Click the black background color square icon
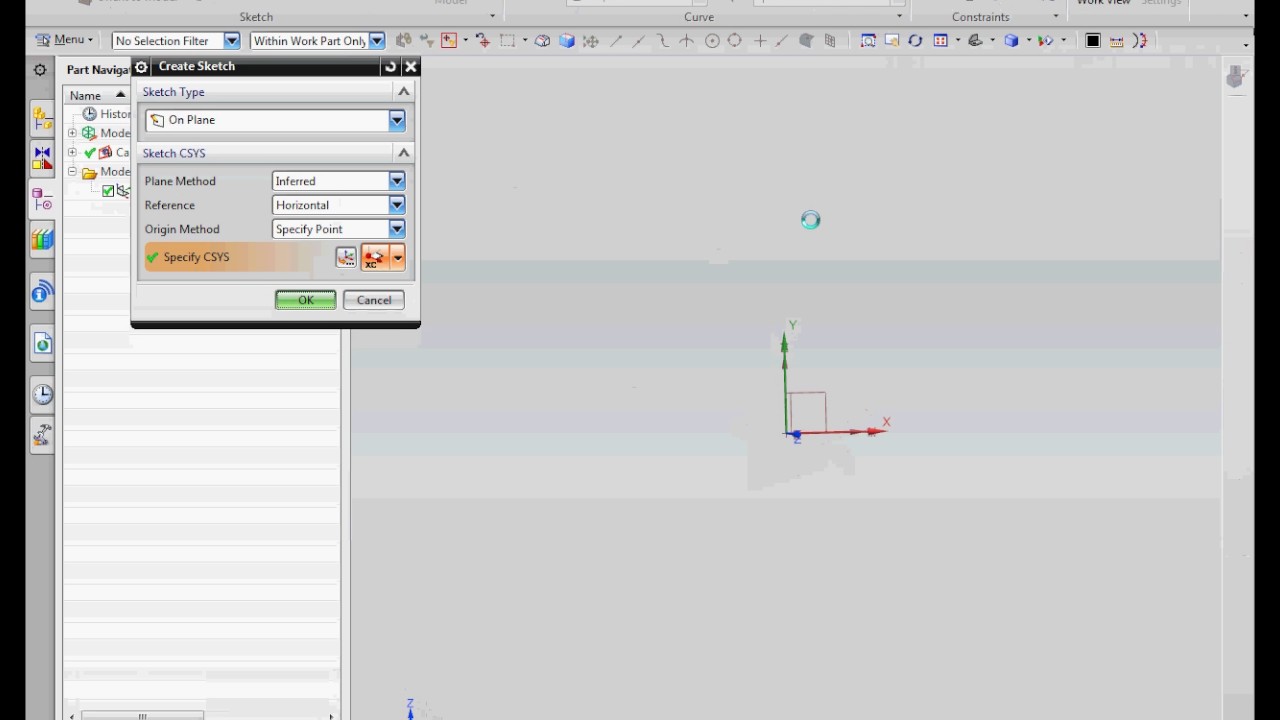The height and width of the screenshot is (720, 1280). 1093,41
